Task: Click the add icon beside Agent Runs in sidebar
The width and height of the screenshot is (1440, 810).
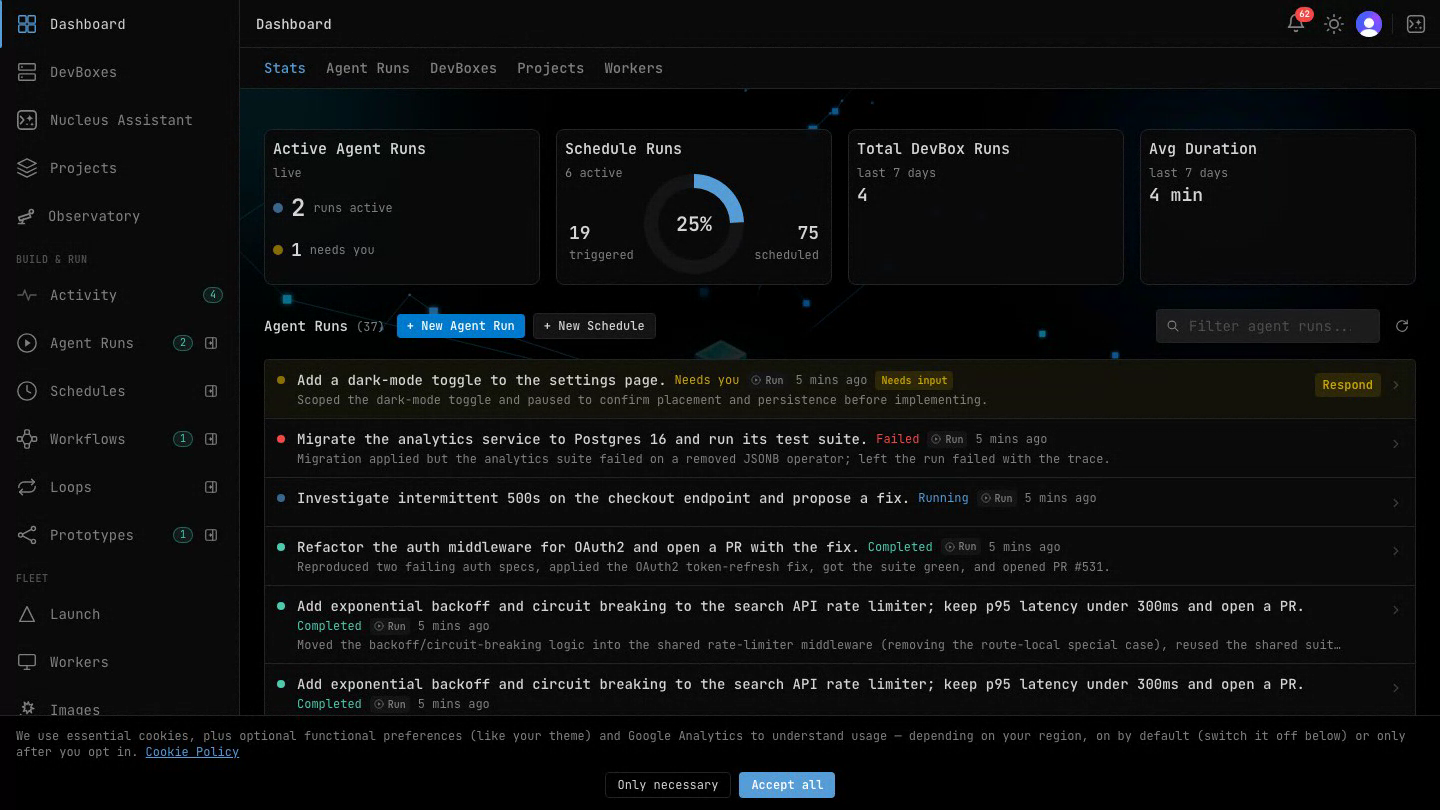Action: [x=211, y=343]
